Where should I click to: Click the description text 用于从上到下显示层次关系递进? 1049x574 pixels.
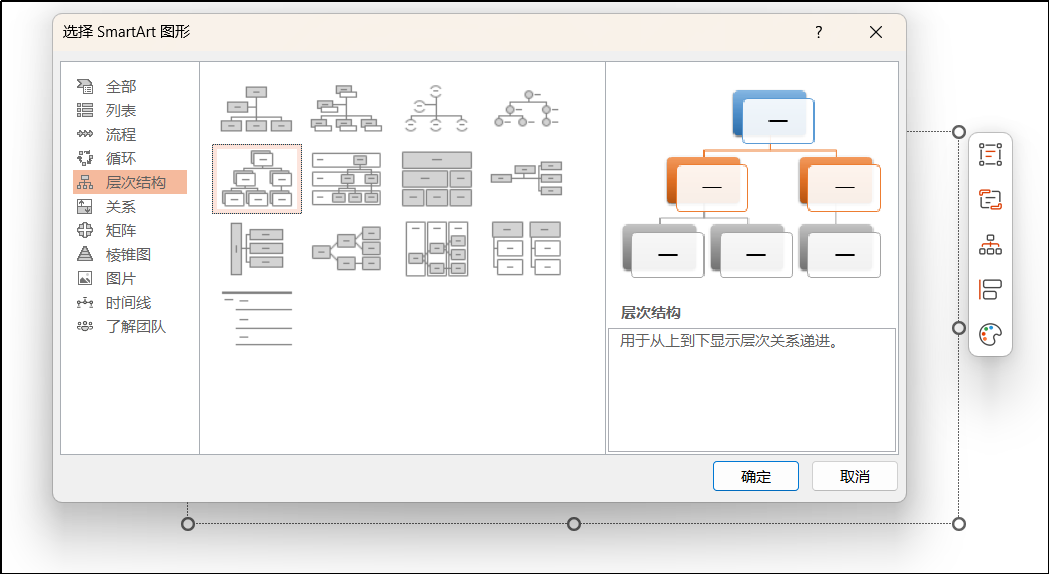(x=729, y=342)
